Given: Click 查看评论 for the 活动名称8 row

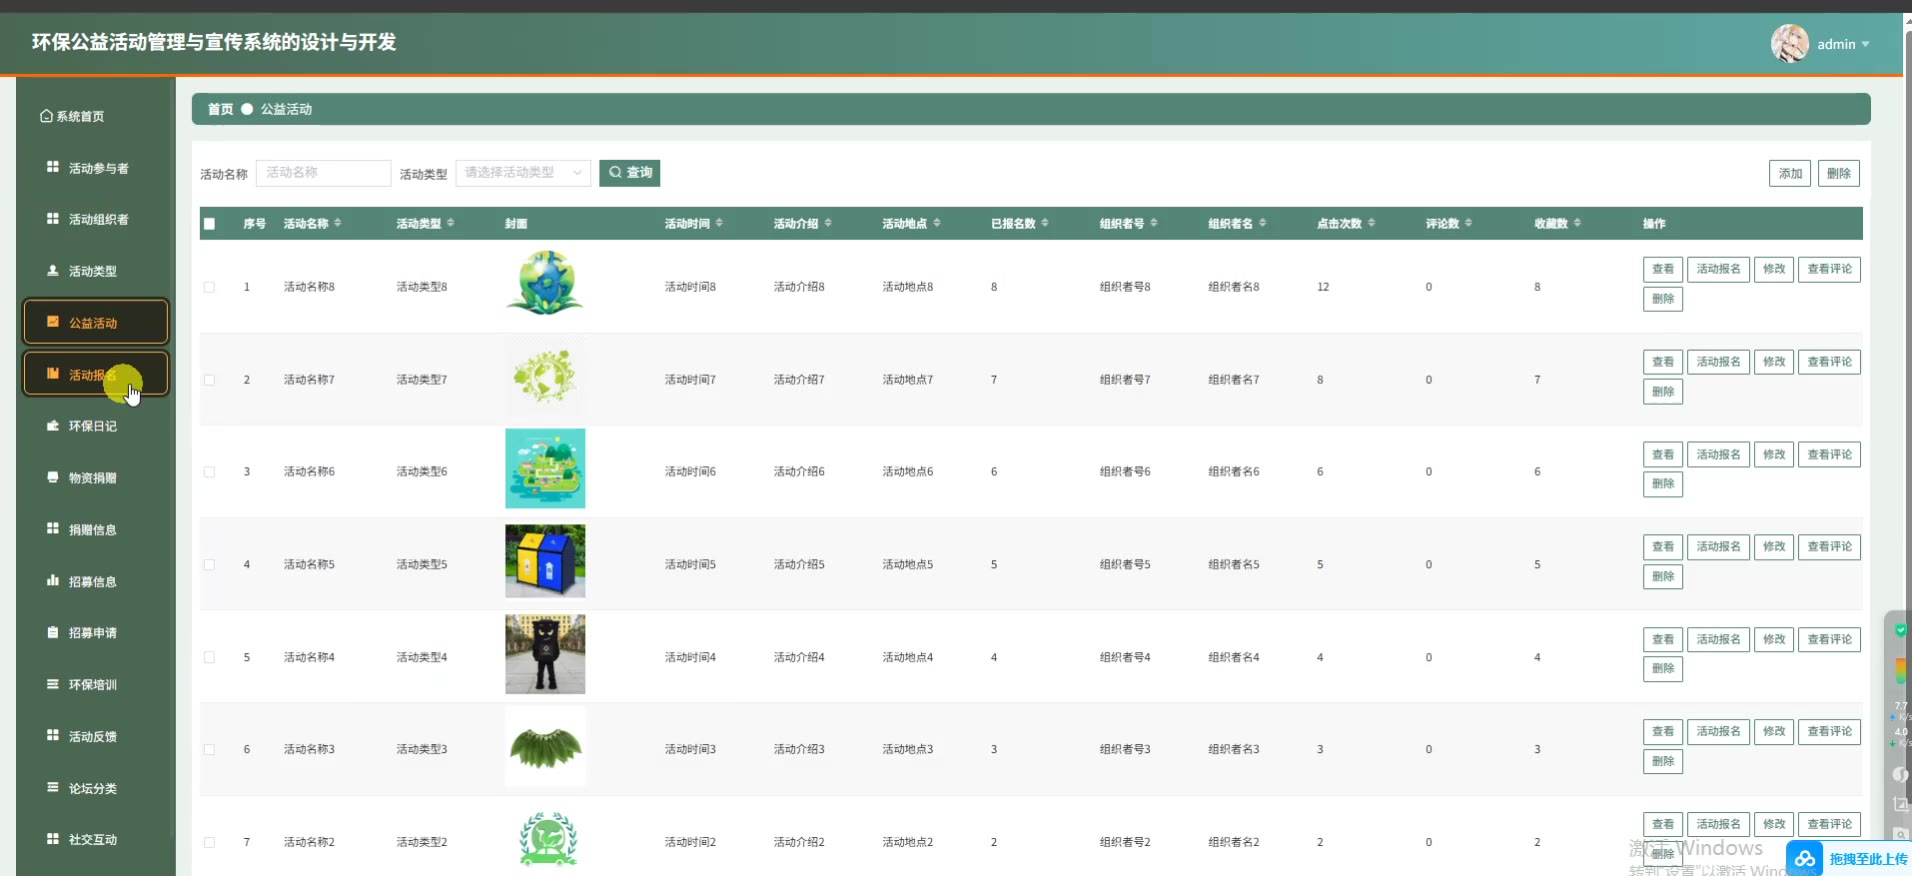Looking at the screenshot, I should [1829, 269].
